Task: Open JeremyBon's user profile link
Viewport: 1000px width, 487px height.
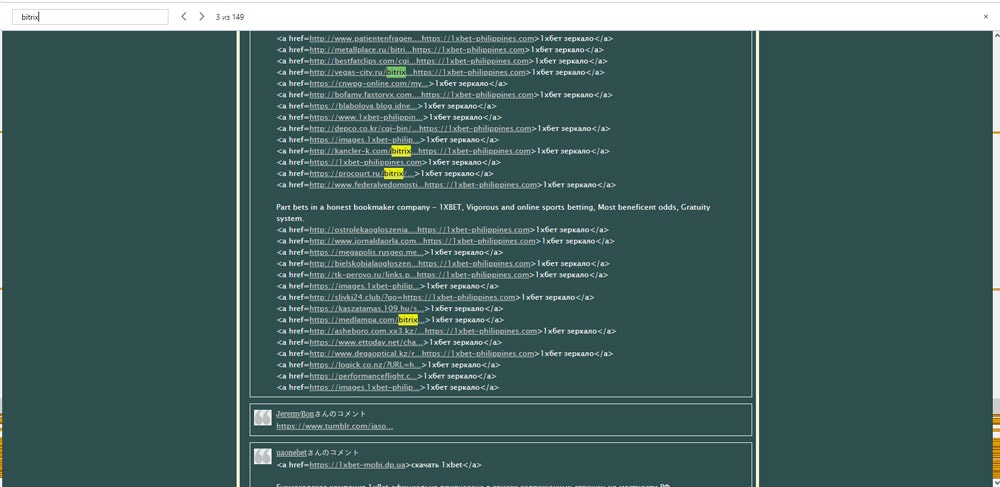Action: pos(295,414)
